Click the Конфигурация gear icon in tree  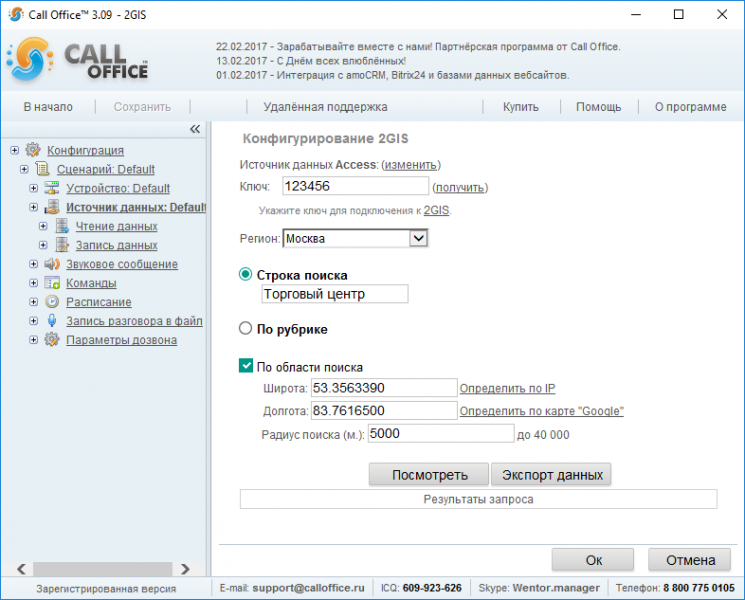tap(33, 150)
